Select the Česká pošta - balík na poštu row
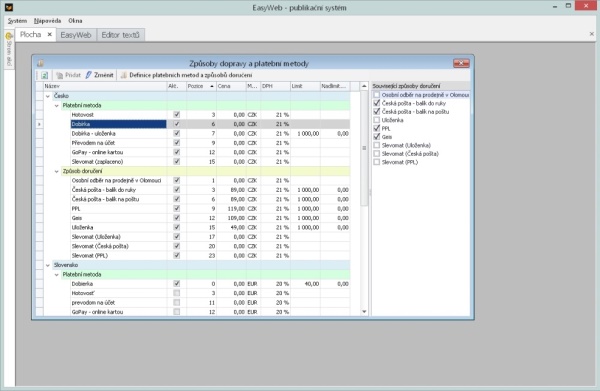The width and height of the screenshot is (600, 391). pos(196,199)
